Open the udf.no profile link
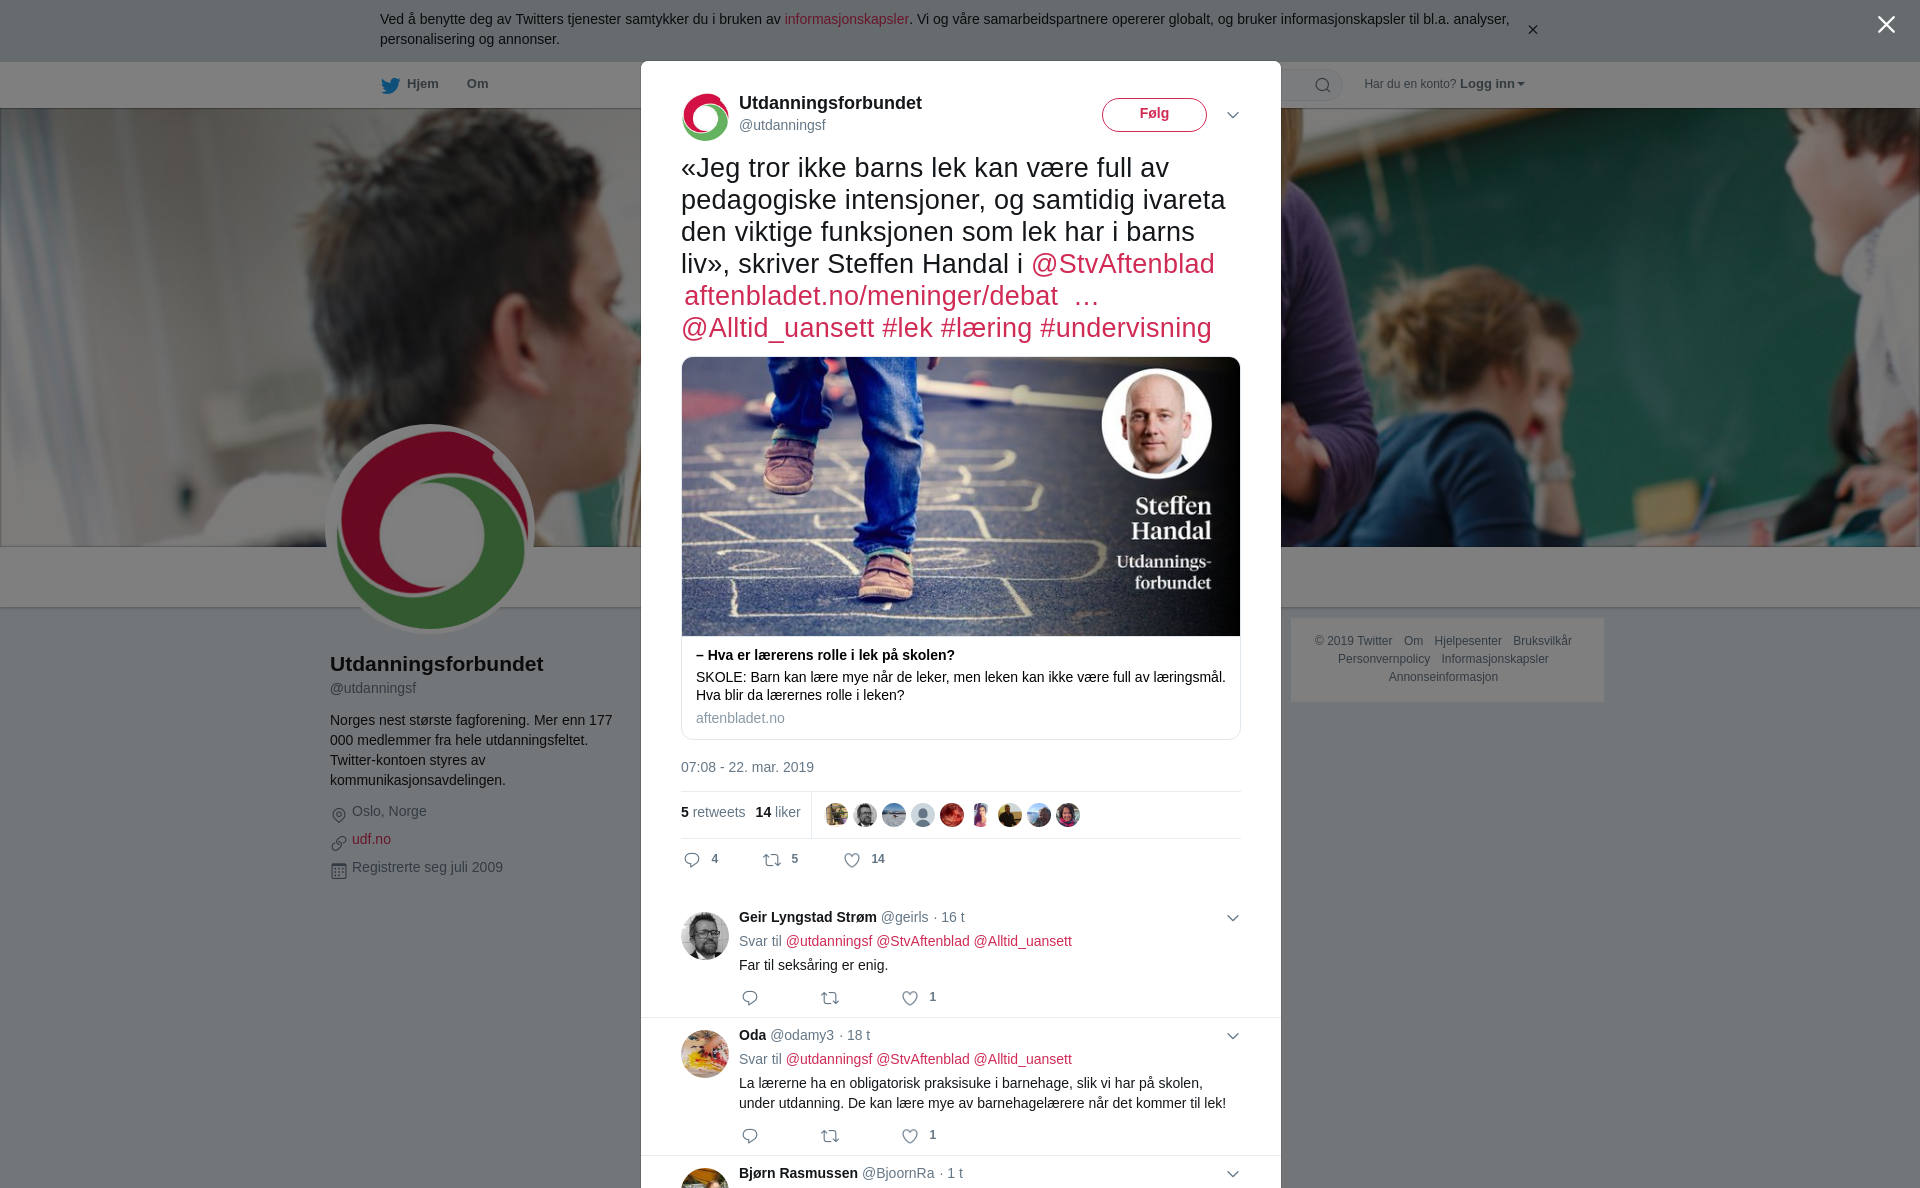Image resolution: width=1920 pixels, height=1188 pixels. pyautogui.click(x=371, y=839)
